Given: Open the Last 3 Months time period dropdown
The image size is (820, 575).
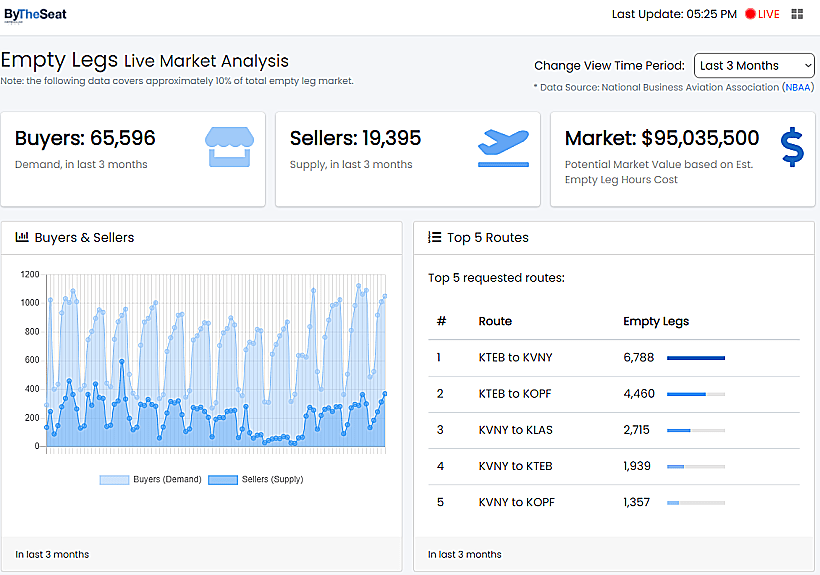Looking at the screenshot, I should [754, 65].
